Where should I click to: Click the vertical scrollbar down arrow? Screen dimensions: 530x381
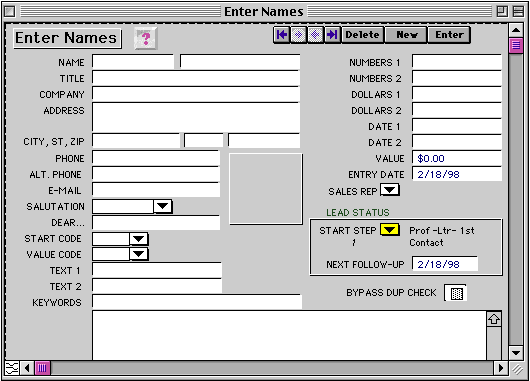click(x=516, y=353)
